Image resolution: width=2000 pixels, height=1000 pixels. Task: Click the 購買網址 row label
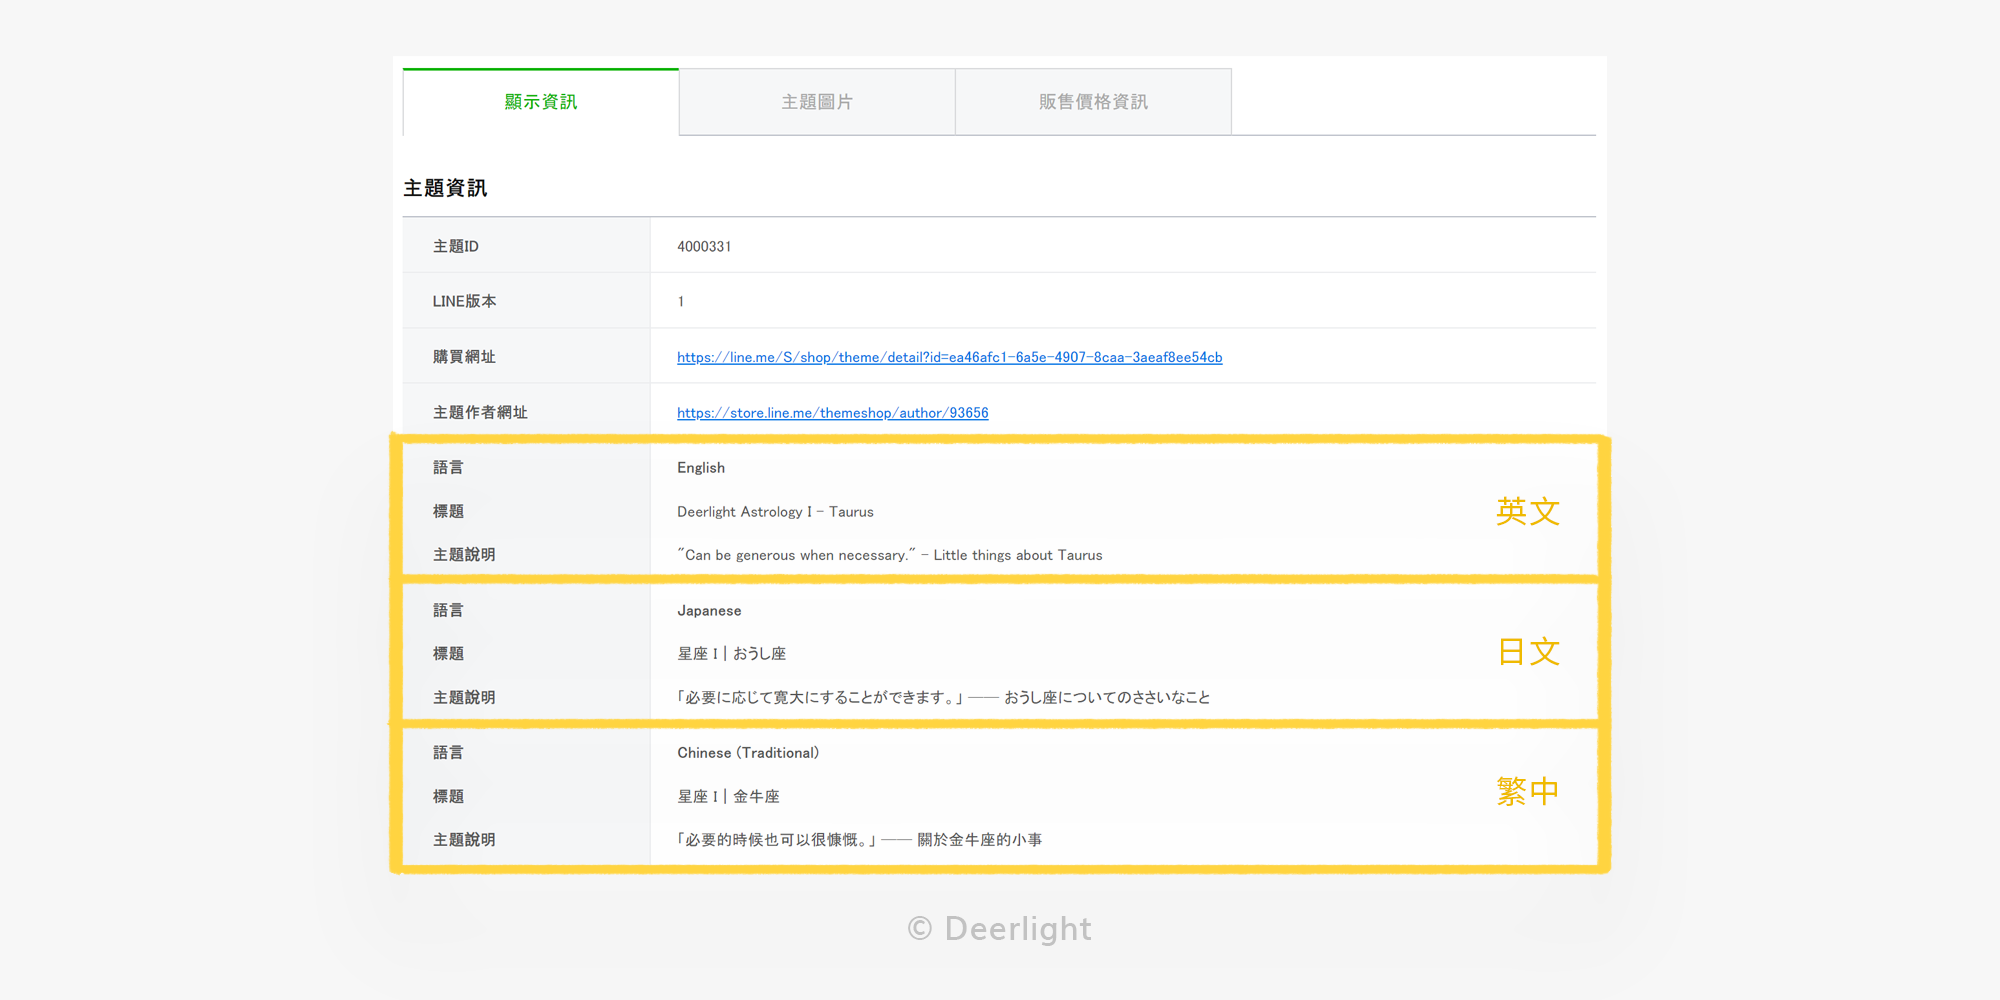464,357
